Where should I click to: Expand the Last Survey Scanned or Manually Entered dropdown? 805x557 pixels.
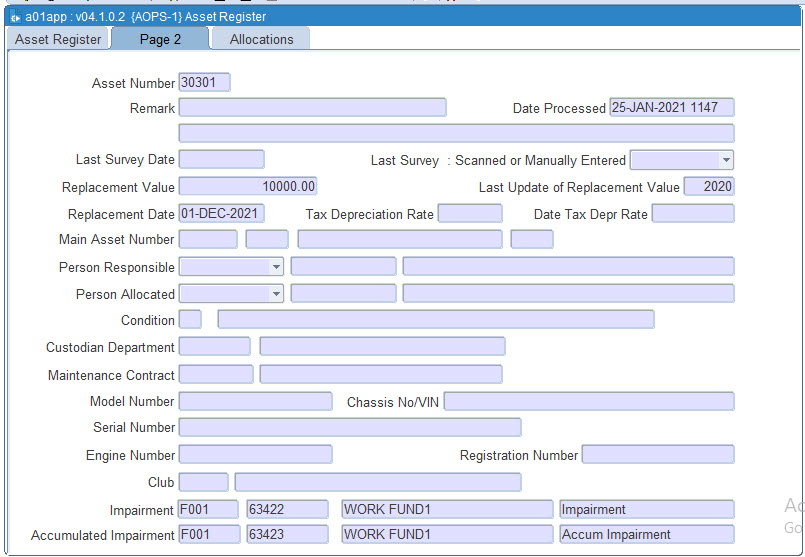pos(725,160)
